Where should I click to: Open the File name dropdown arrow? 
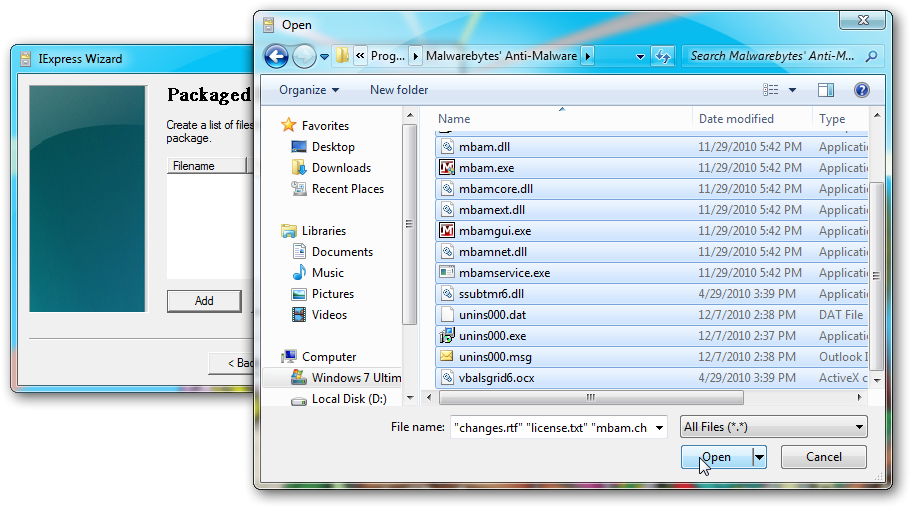659,428
